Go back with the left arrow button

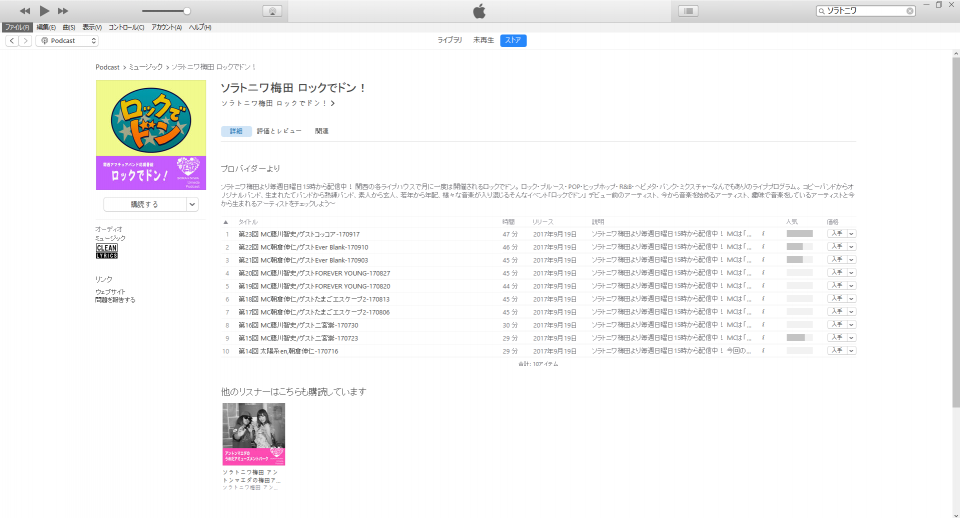12,40
